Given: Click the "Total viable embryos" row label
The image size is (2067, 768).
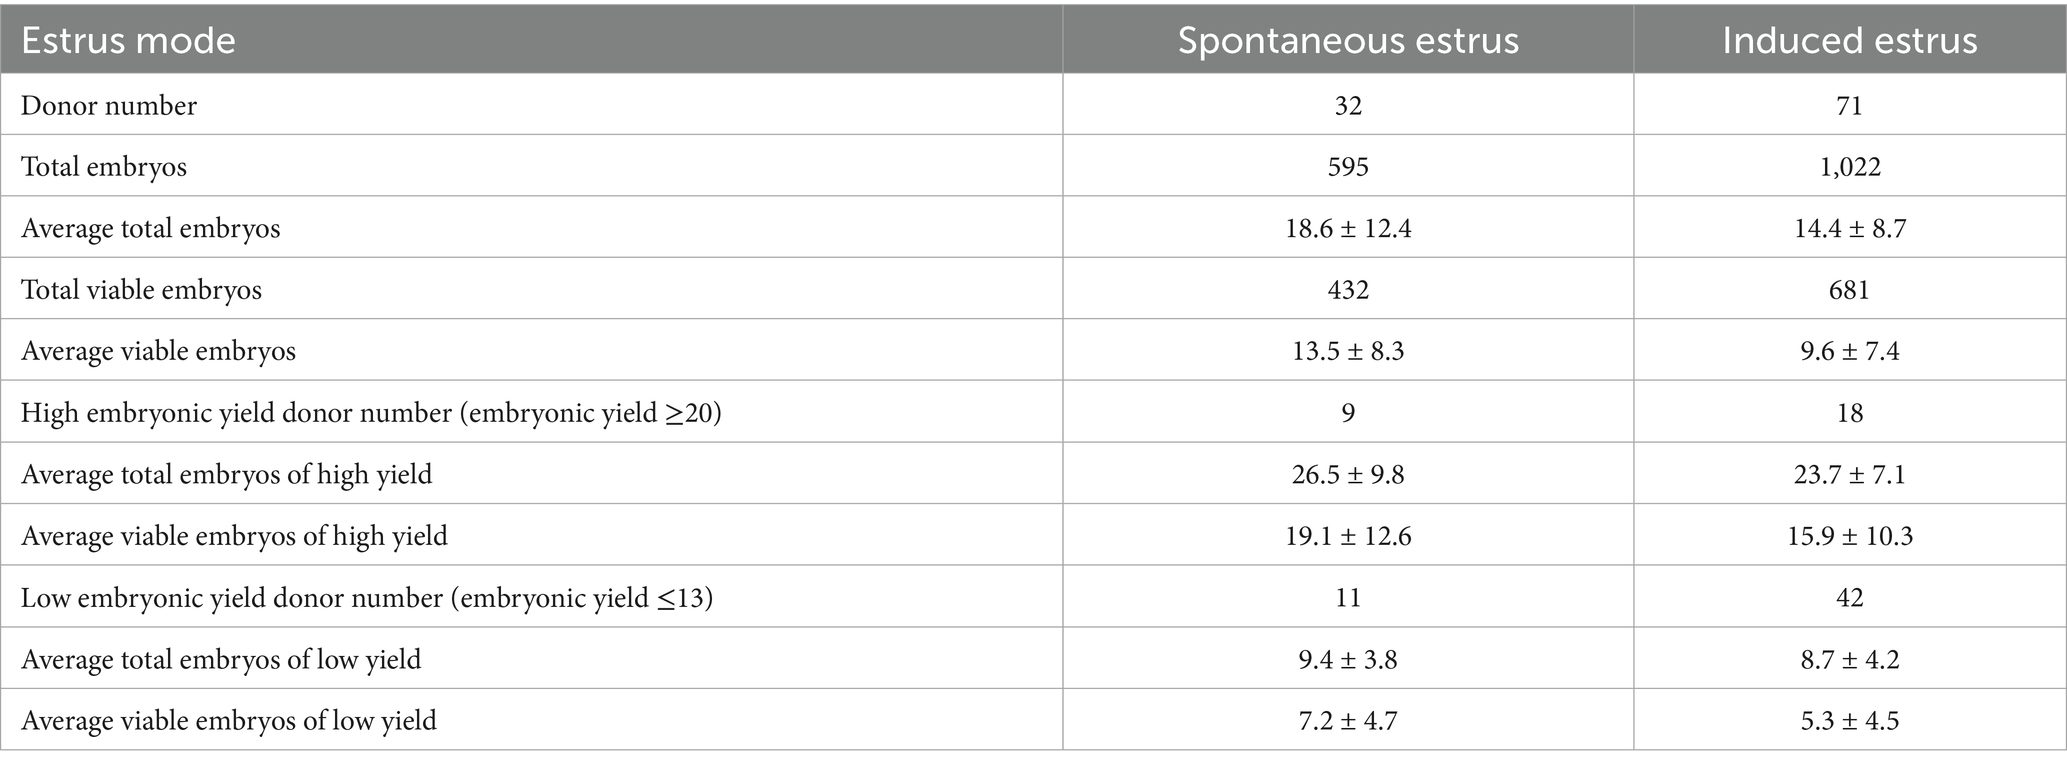Looking at the screenshot, I should point(141,290).
